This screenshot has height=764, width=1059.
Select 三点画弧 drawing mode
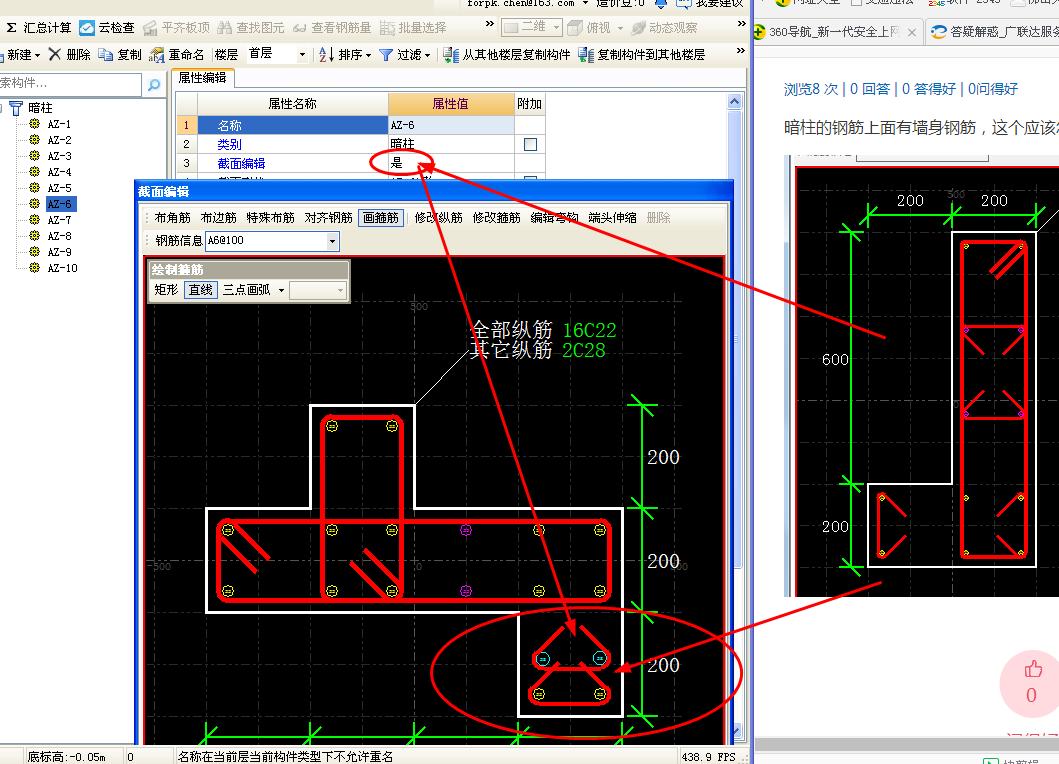pyautogui.click(x=247, y=290)
